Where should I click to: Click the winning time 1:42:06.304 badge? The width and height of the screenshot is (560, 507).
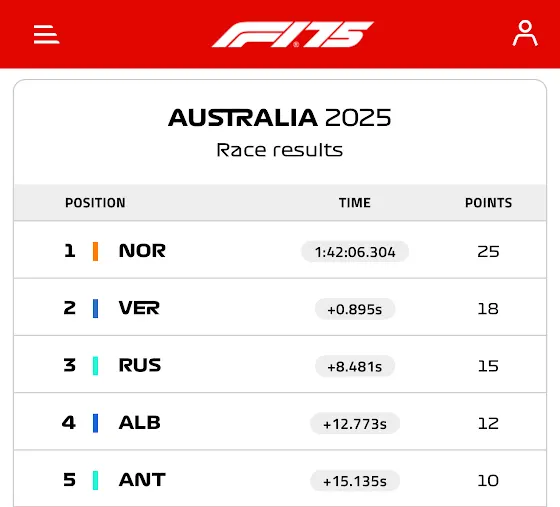[x=355, y=252]
